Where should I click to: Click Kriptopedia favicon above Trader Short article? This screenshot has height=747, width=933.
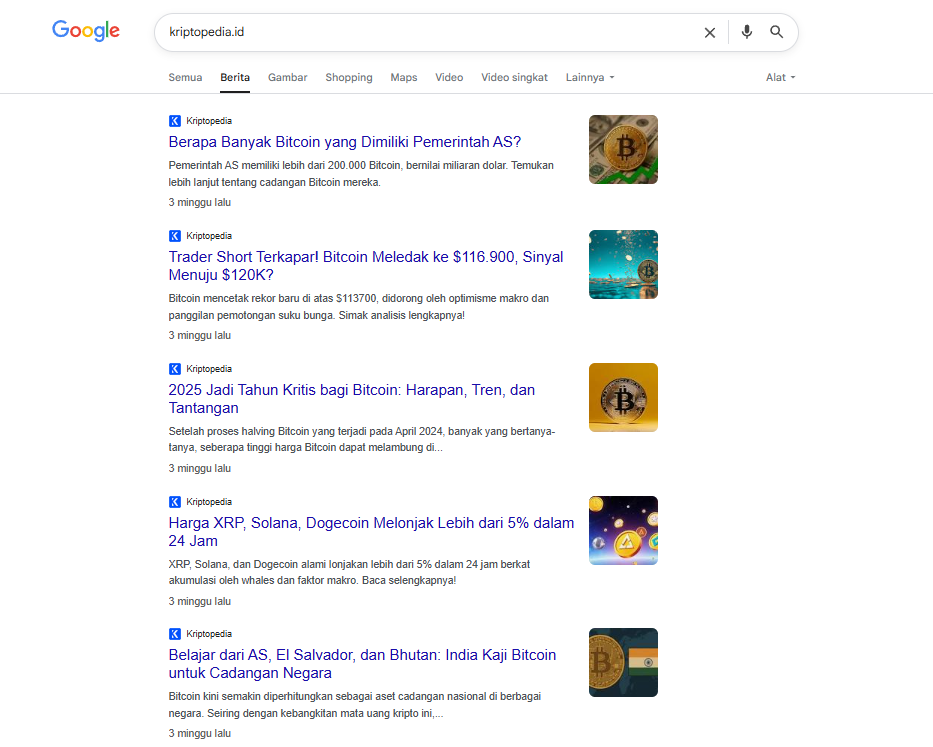click(x=175, y=236)
